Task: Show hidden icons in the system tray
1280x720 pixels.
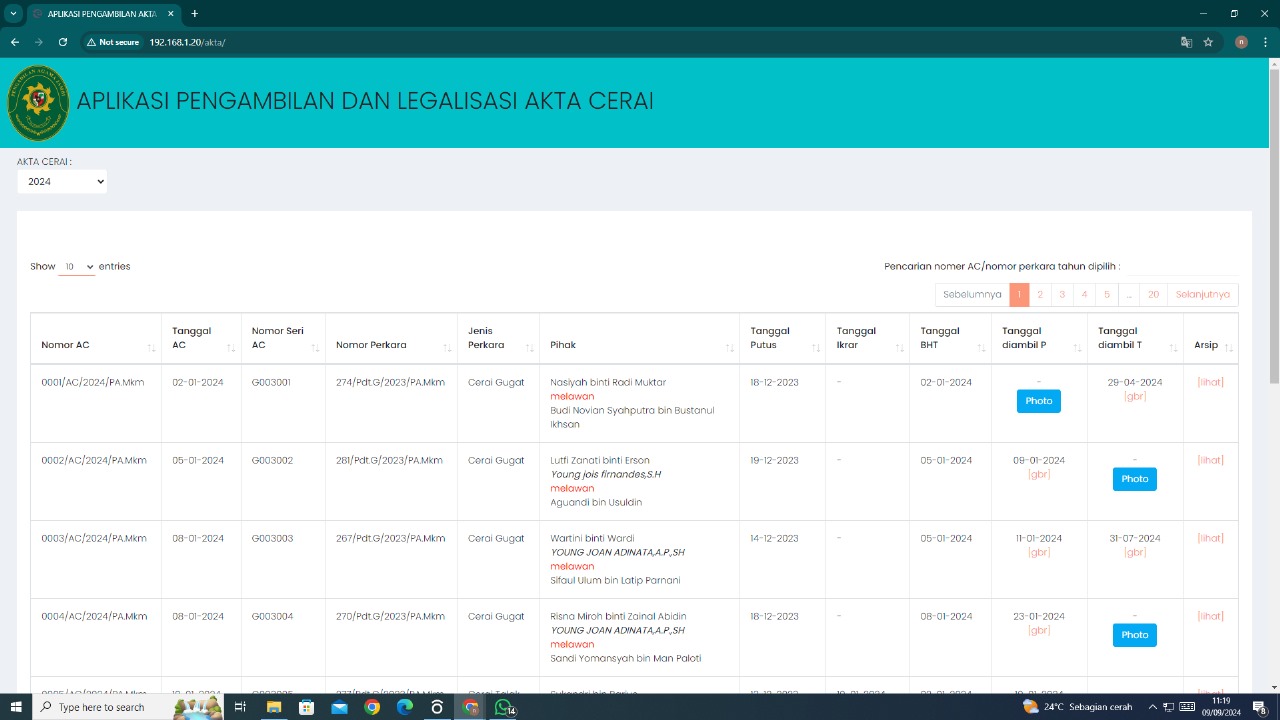Action: [x=1152, y=706]
